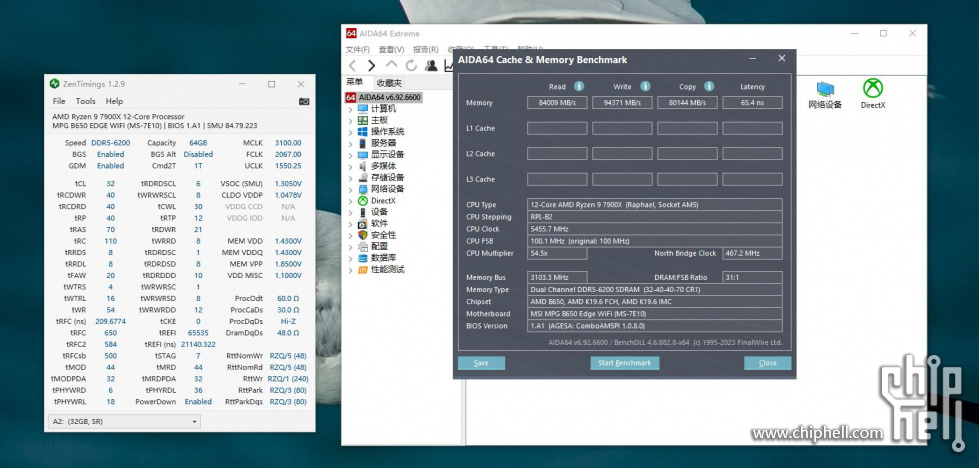Click the ZenTimings app icon in title bar
The width and height of the screenshot is (979, 468).
click(54, 84)
